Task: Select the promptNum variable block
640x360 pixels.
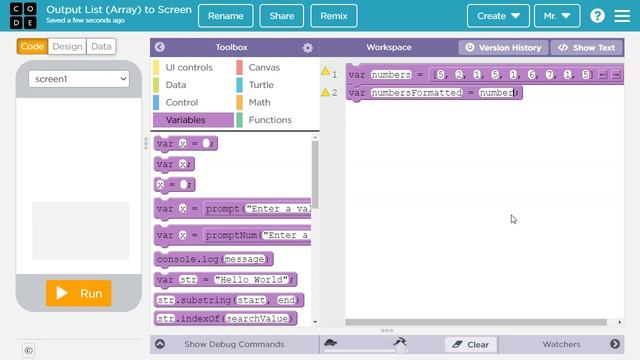Action: (233, 236)
